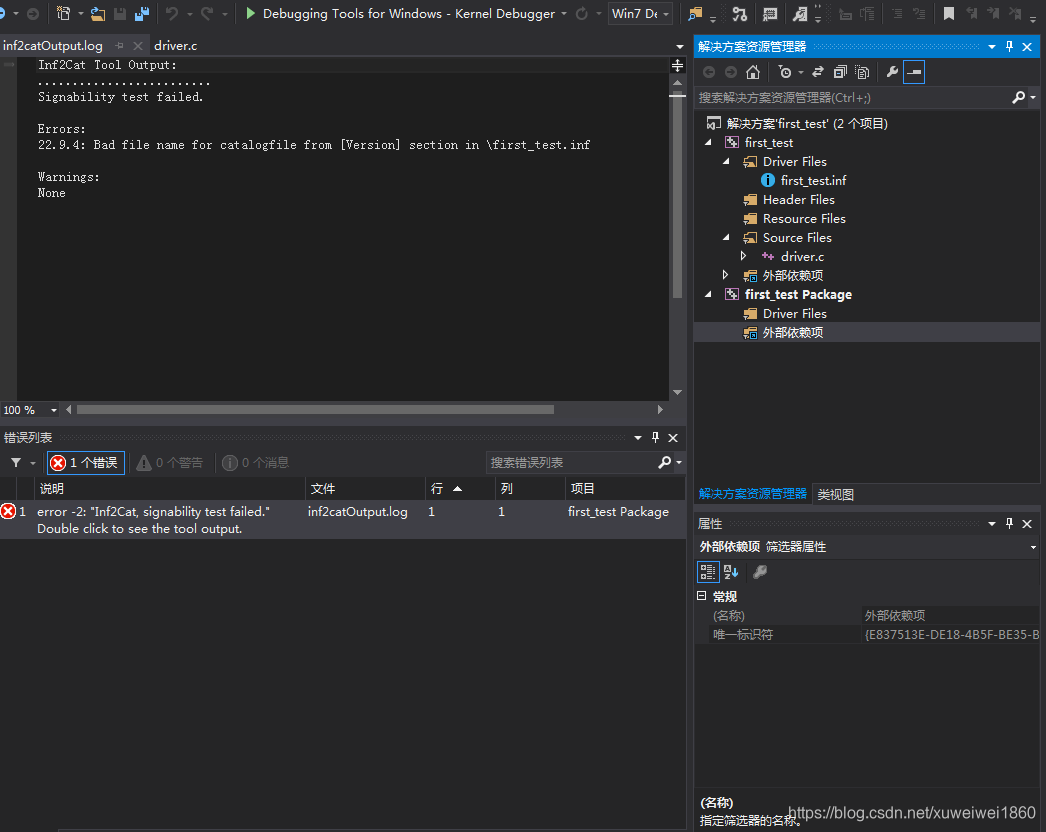Screen dimensions: 1046x832
Task: Click the Save All toolbar icon
Action: (142, 13)
